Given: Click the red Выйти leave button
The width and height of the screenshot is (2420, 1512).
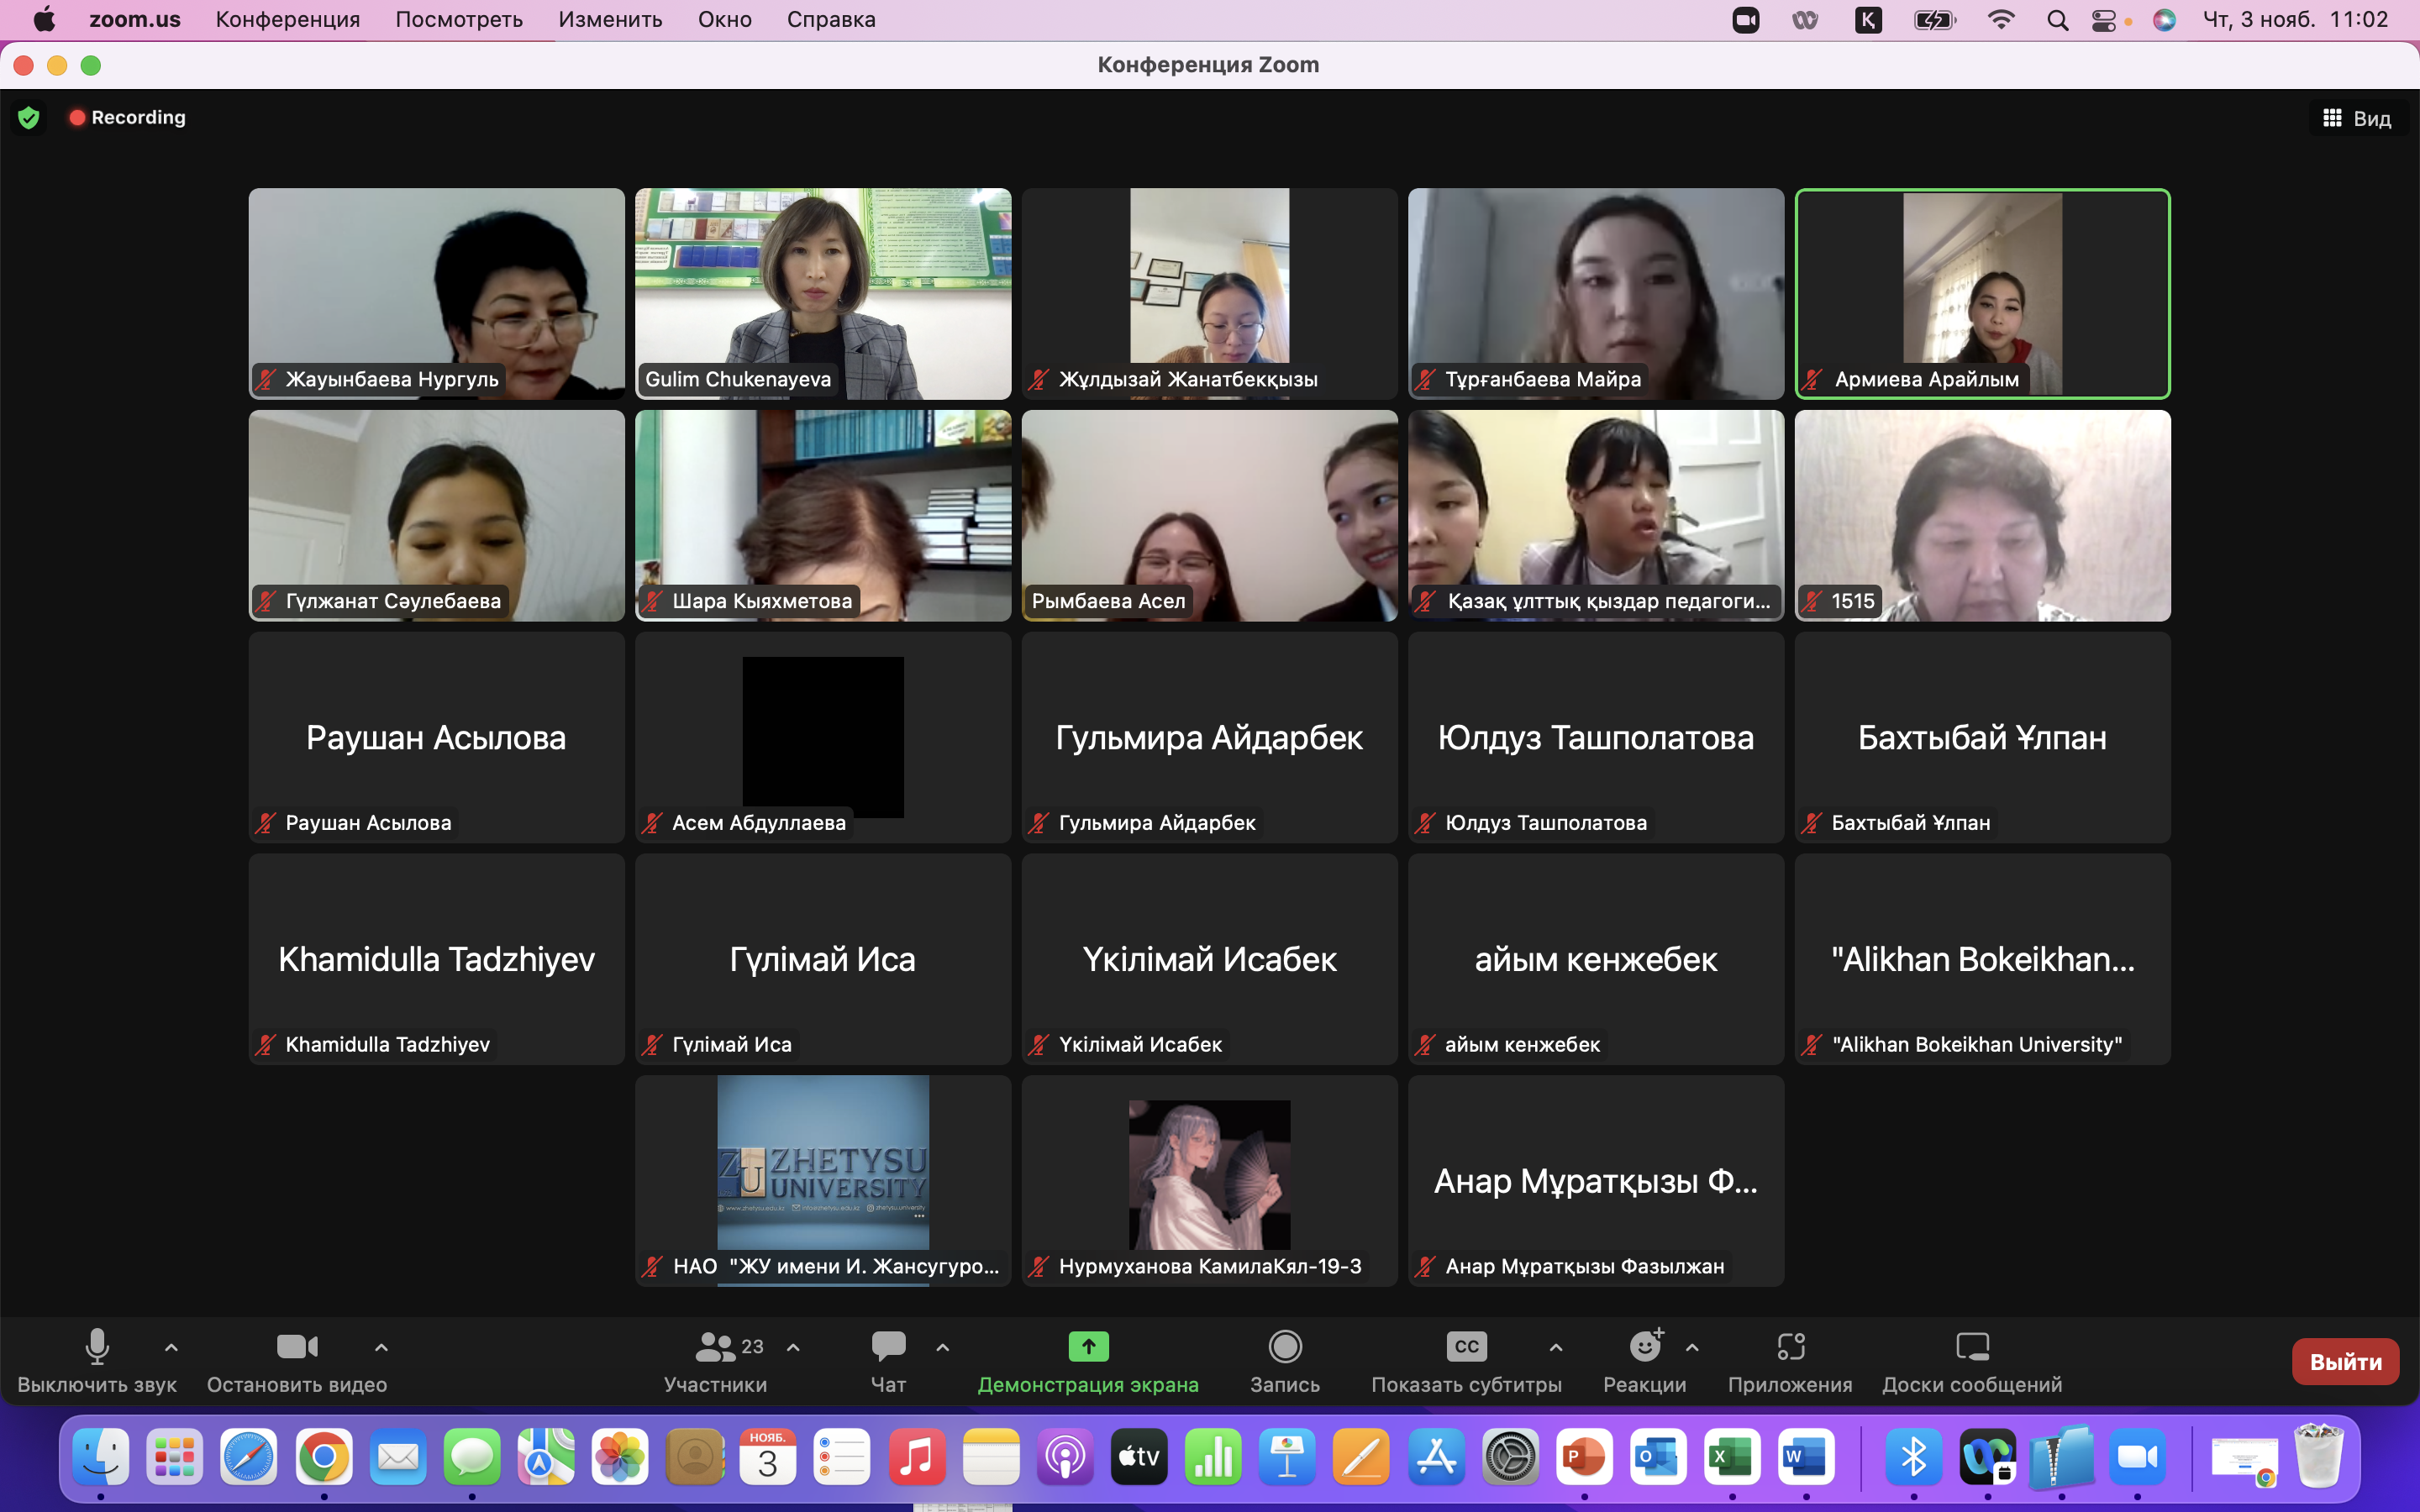Looking at the screenshot, I should 2345,1361.
